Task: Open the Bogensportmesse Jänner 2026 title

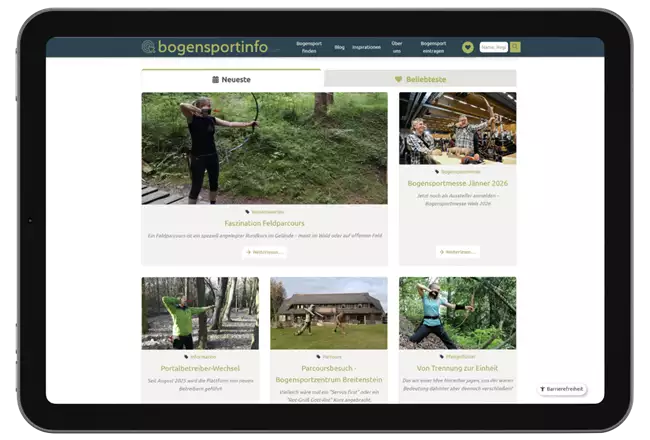Action: (458, 183)
